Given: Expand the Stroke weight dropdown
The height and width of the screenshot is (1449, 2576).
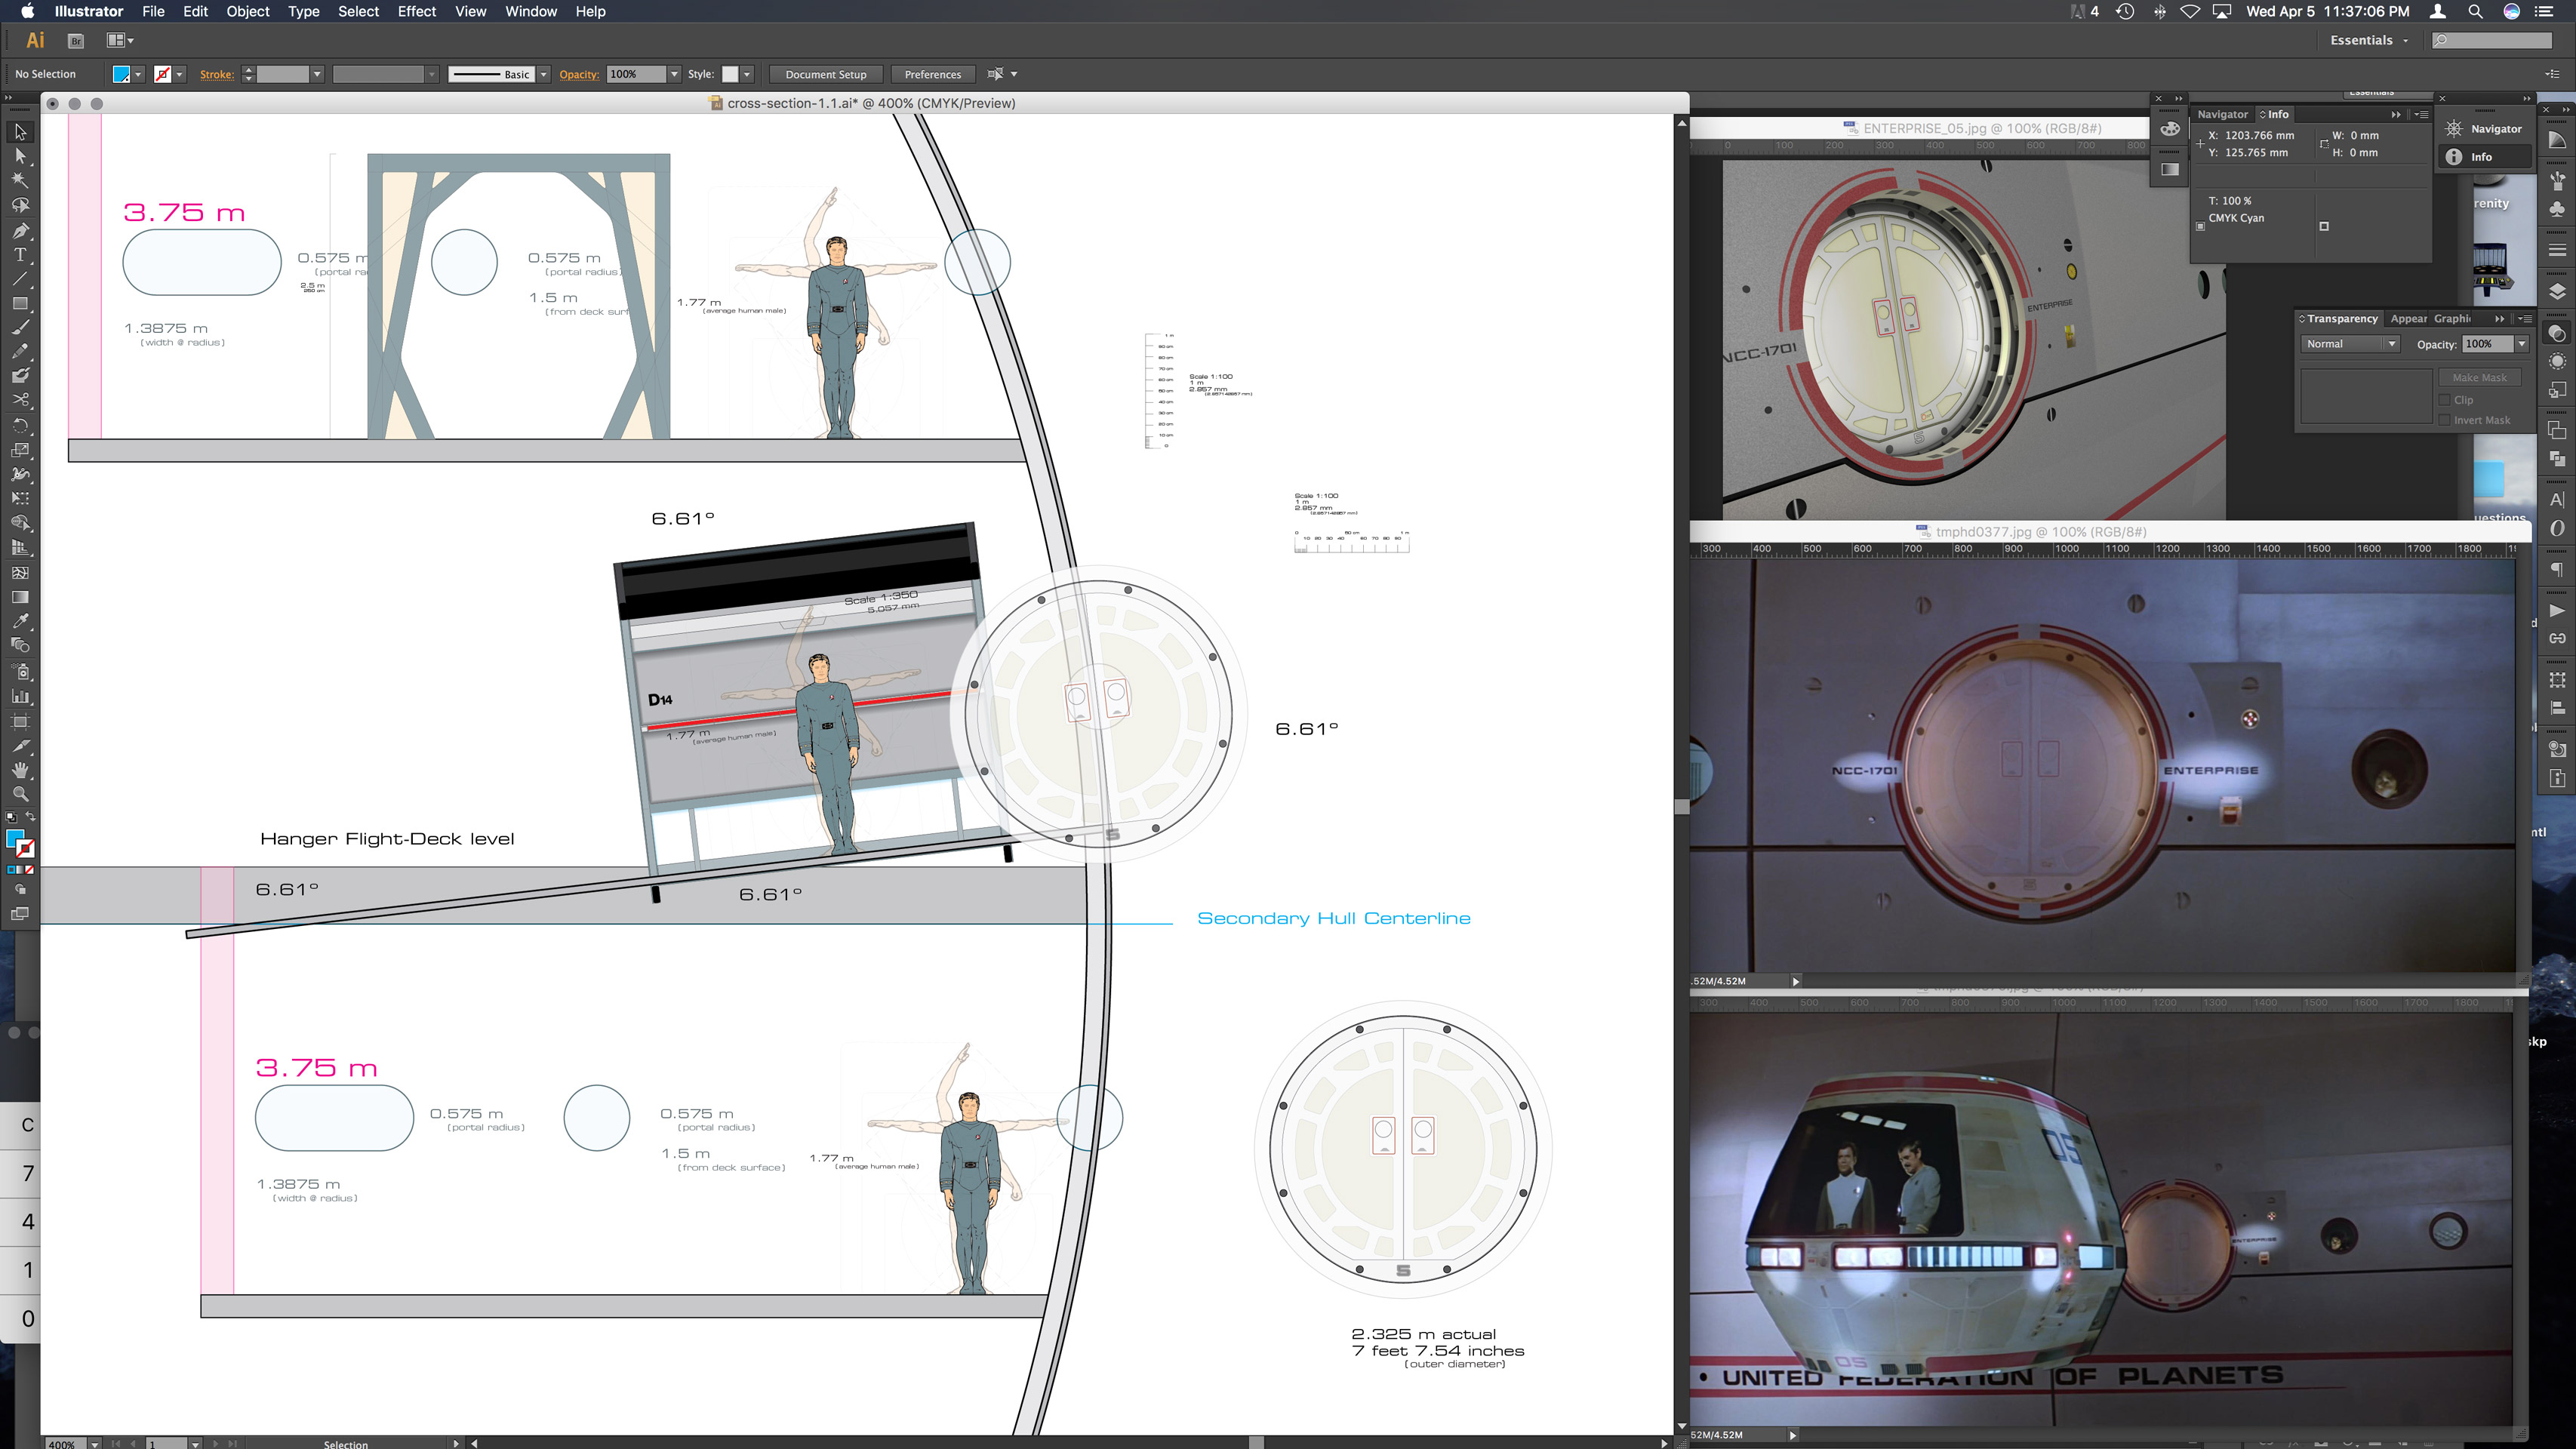Looking at the screenshot, I should click(317, 73).
